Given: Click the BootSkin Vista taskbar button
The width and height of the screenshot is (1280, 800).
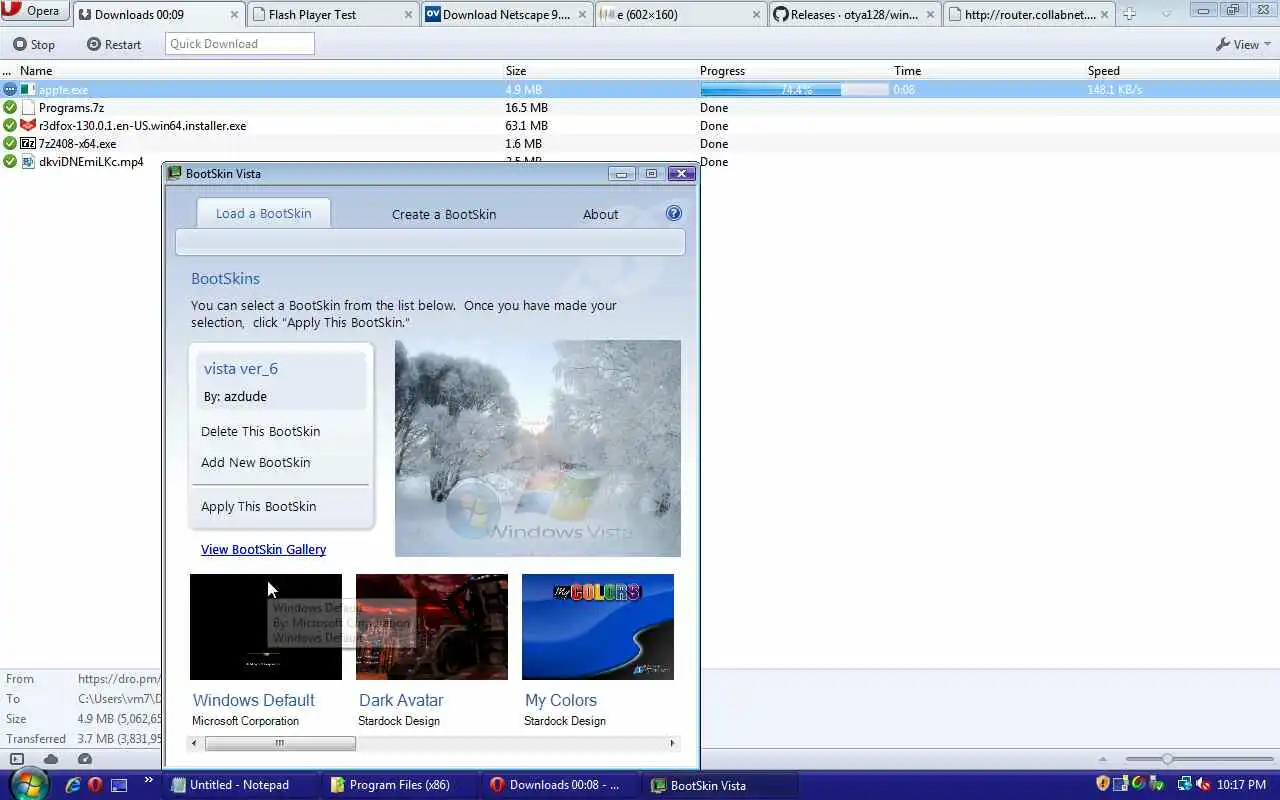Looking at the screenshot, I should pyautogui.click(x=721, y=785).
